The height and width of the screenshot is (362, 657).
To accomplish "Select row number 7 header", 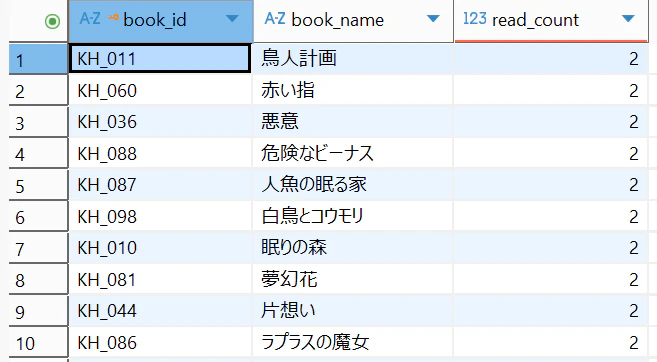I will 38,248.
